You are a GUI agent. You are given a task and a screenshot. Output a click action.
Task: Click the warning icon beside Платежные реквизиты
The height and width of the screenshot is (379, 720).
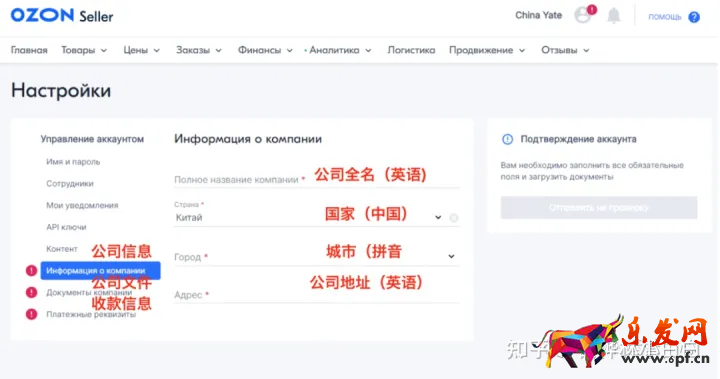coord(31,314)
